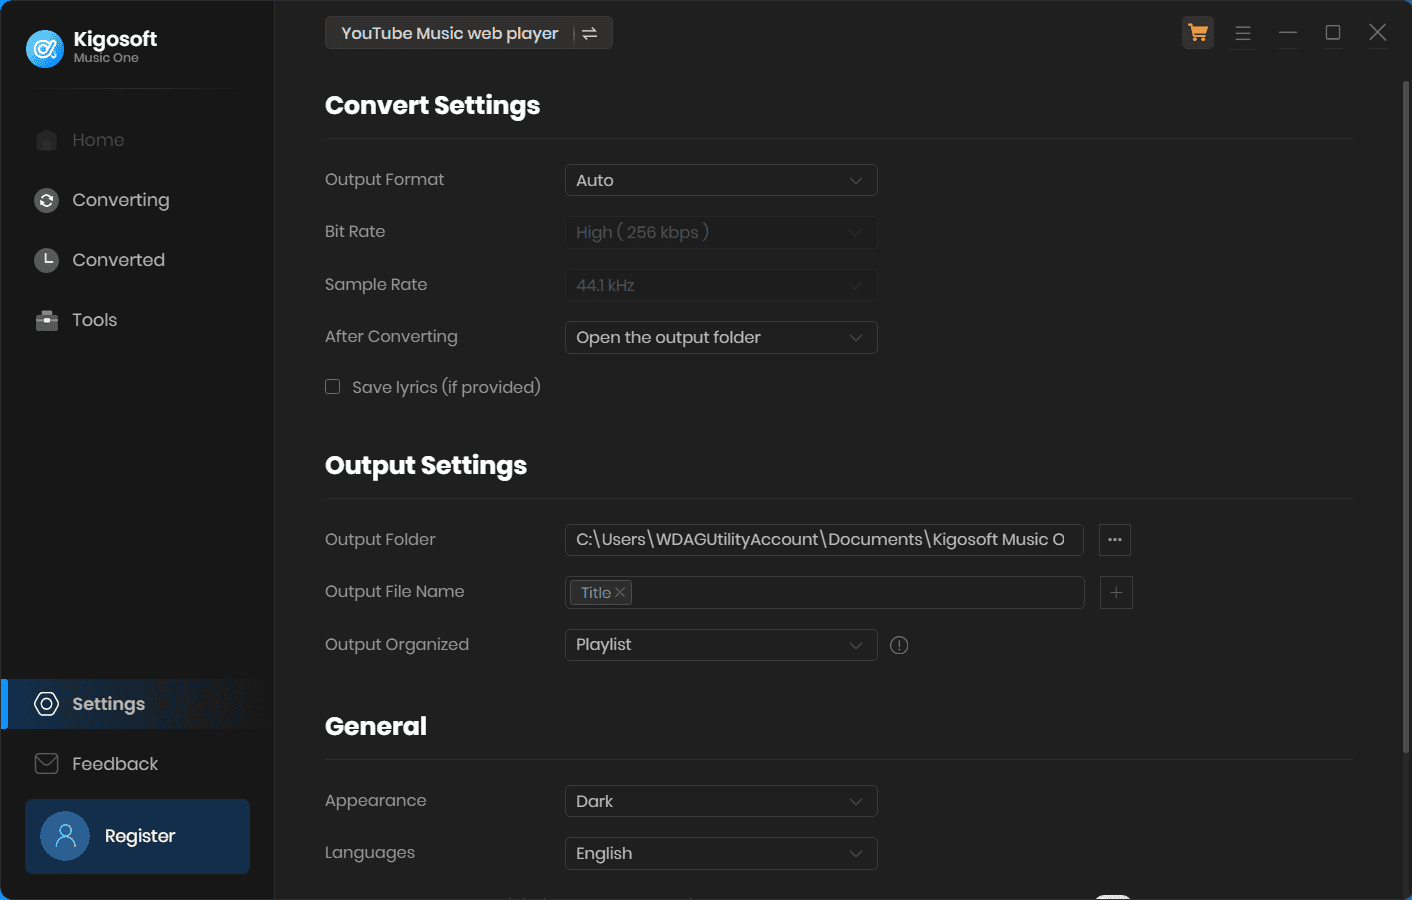Remove the Title tag with its X
Screen dimensions: 1412x900
621,592
